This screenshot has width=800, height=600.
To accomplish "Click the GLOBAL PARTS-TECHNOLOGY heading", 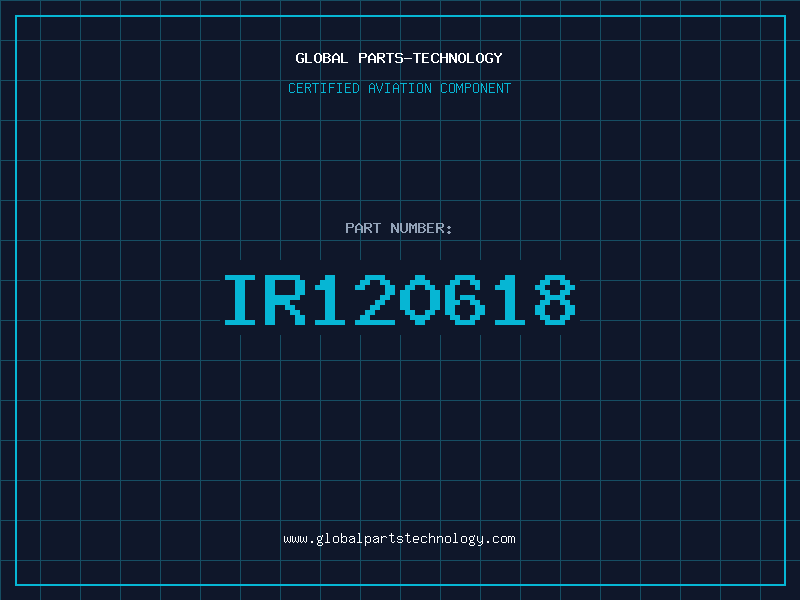I will (399, 58).
